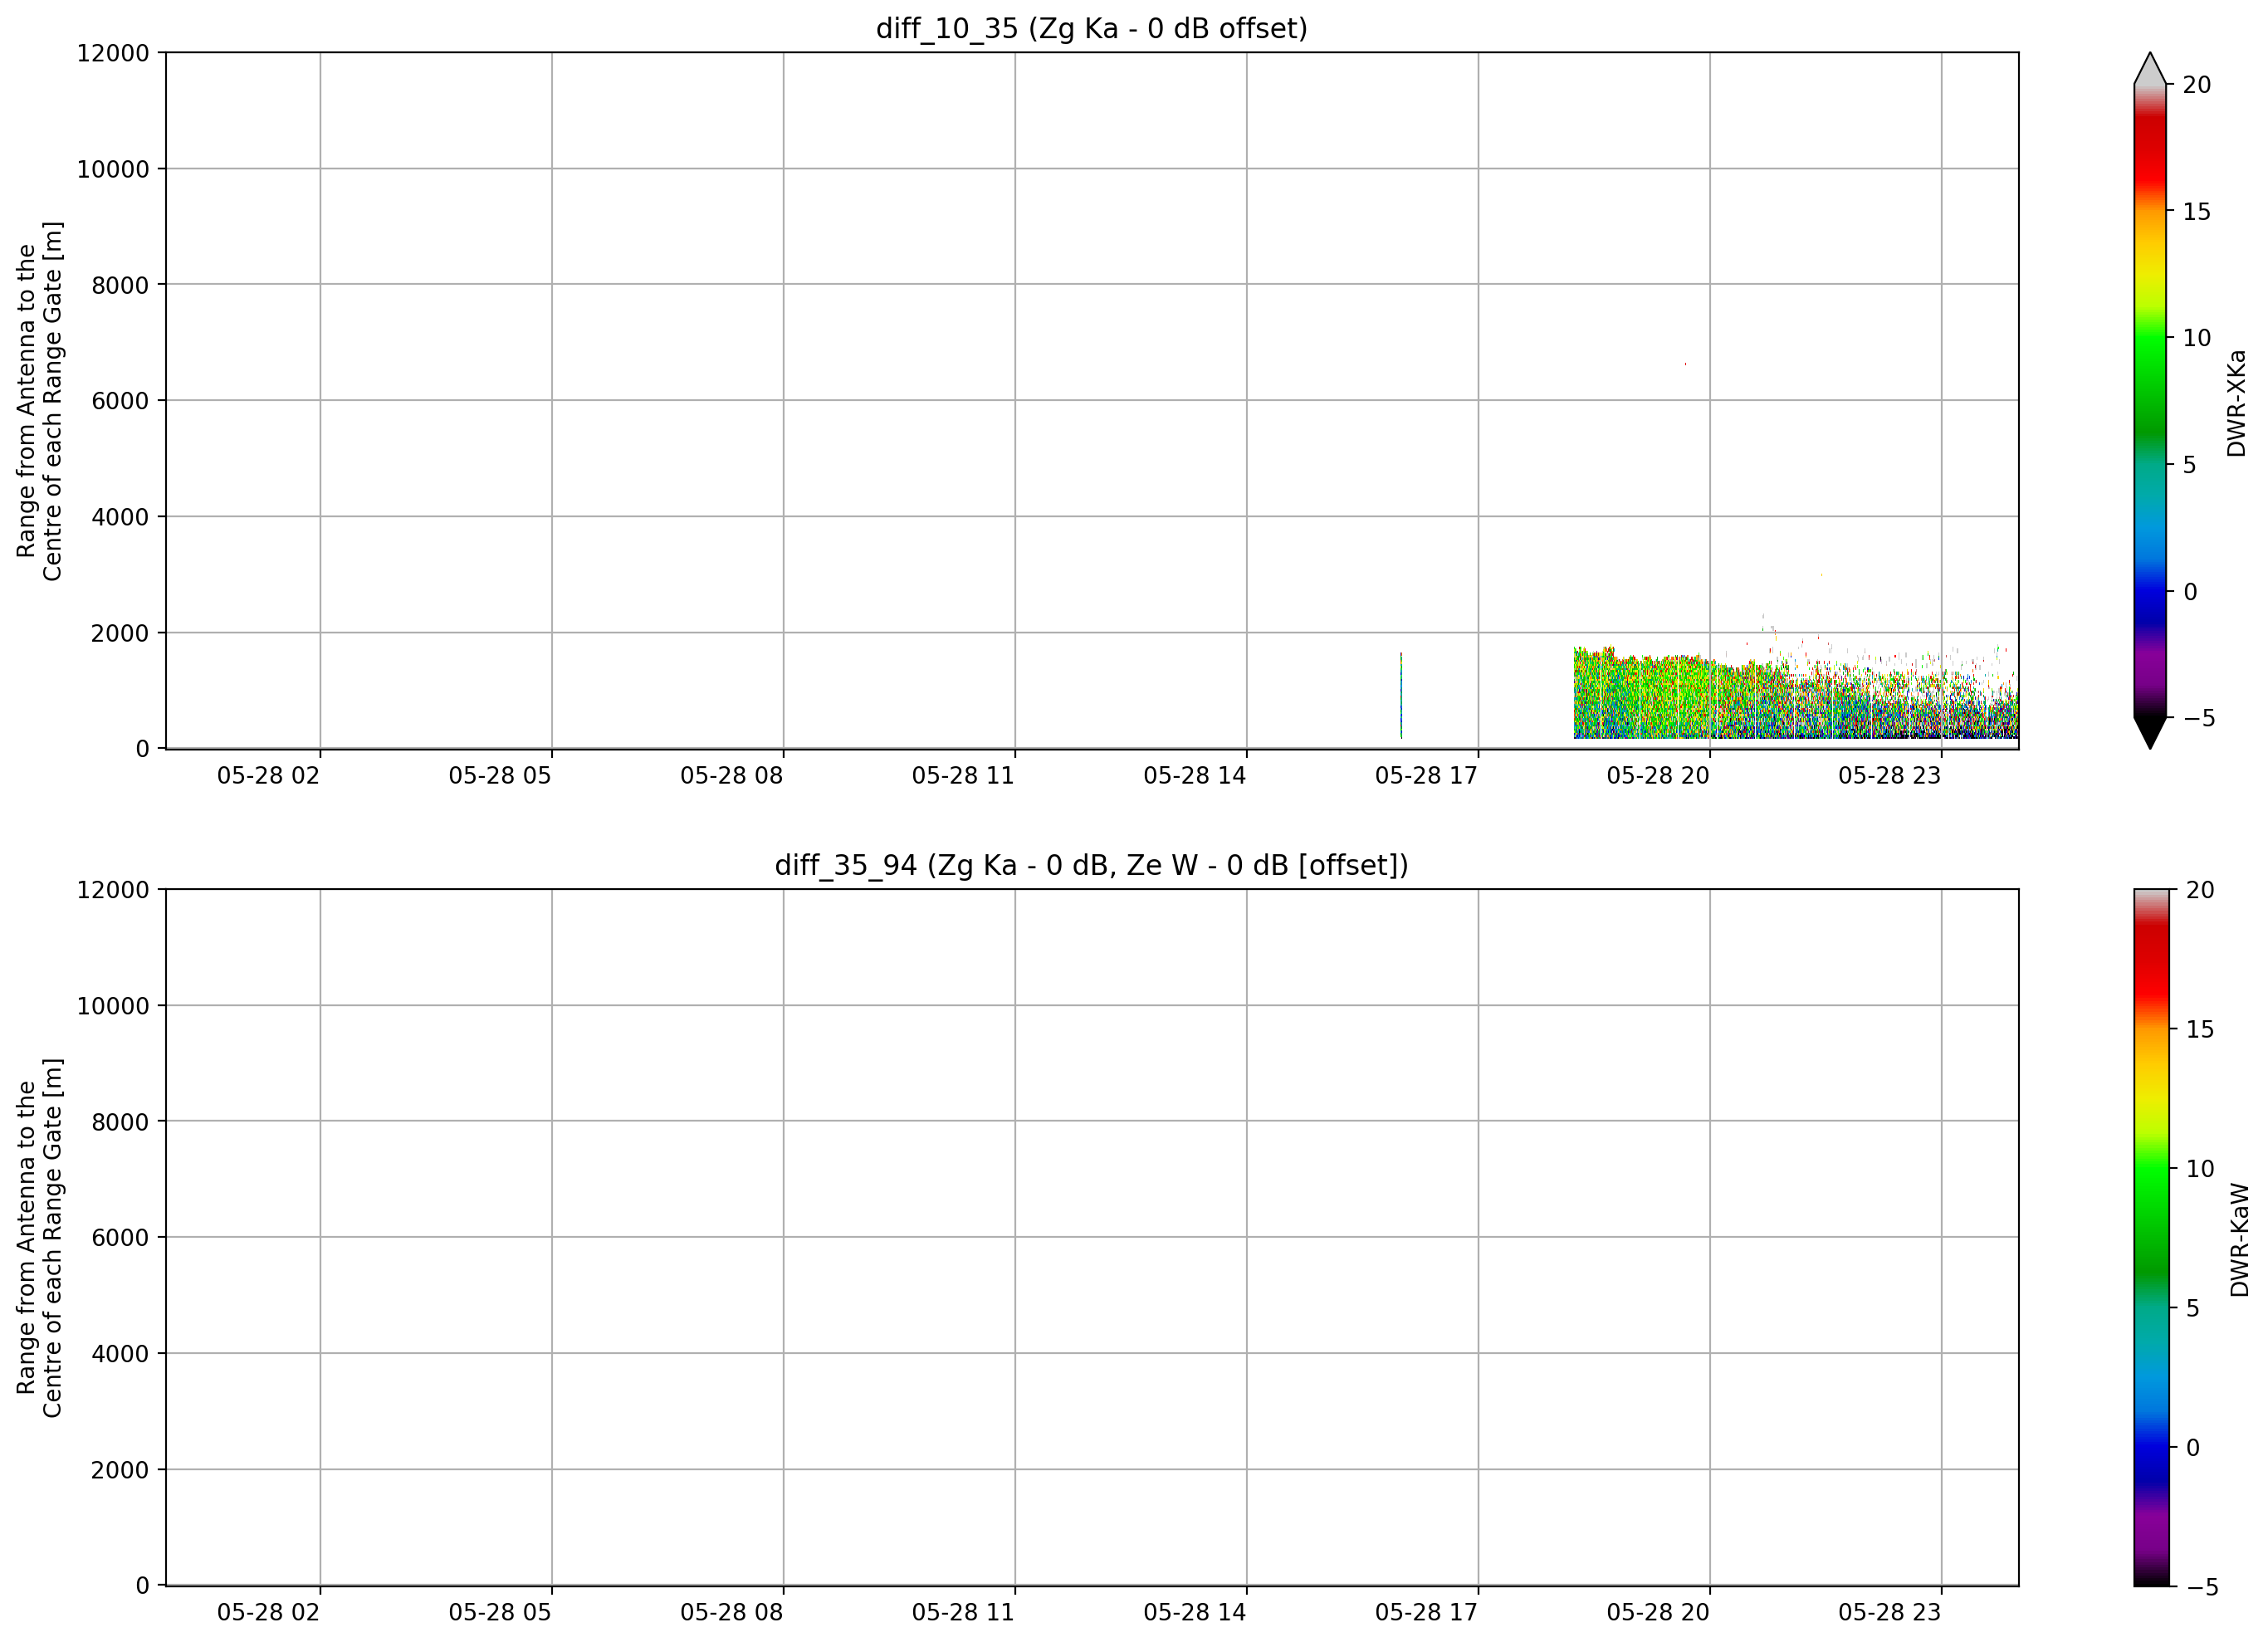Click the −5 label on the DWR-XKa colorbar
Viewport: 2268px width, 1642px height.
pos(2199,718)
